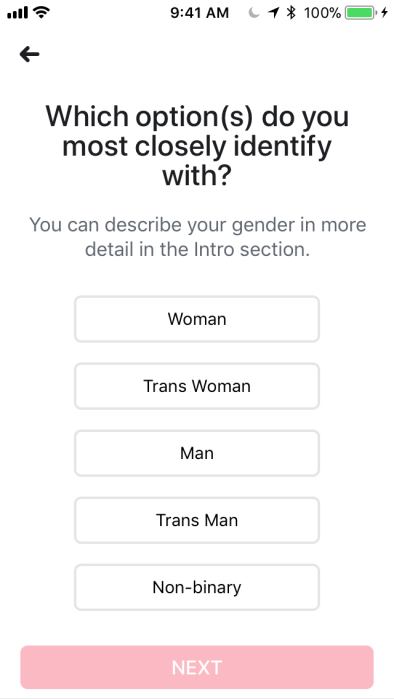Tap the green battery icon
Viewport: 394px width, 699px height.
360,13
